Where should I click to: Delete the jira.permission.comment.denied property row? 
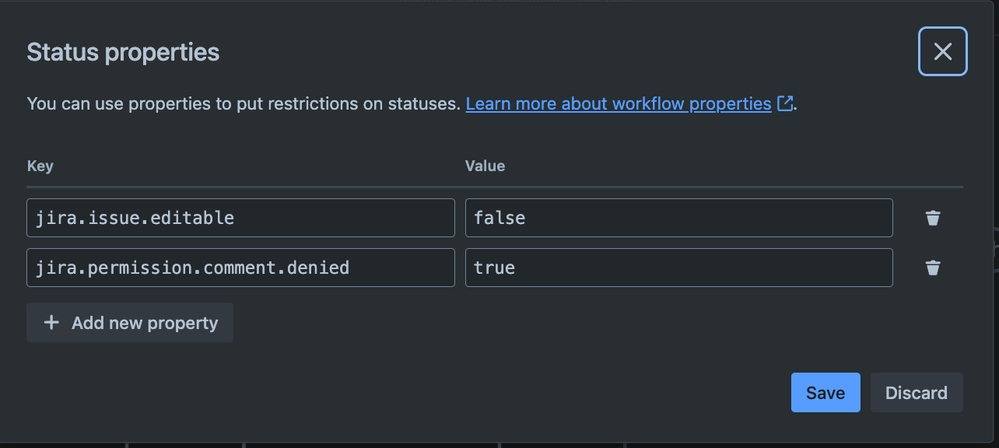point(933,268)
